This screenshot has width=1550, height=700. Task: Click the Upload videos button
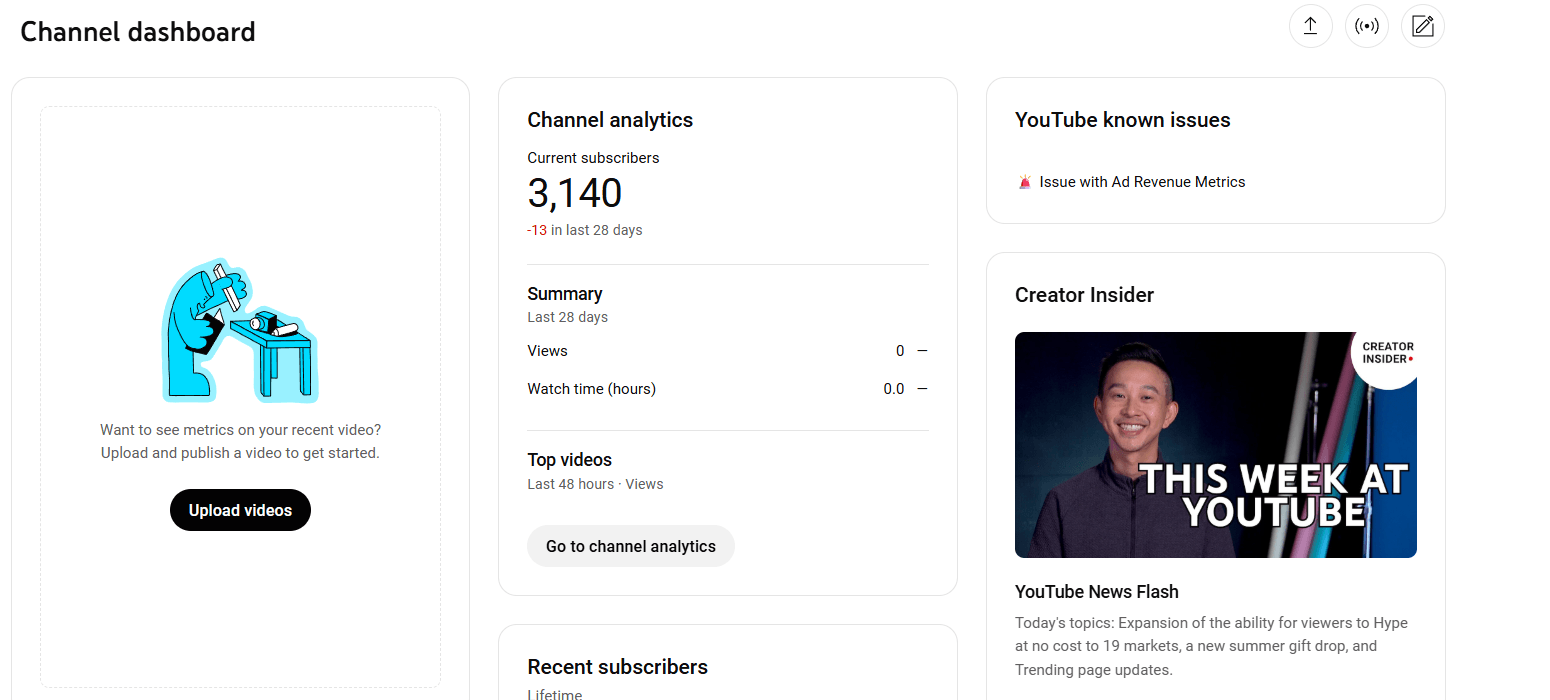tap(240, 510)
